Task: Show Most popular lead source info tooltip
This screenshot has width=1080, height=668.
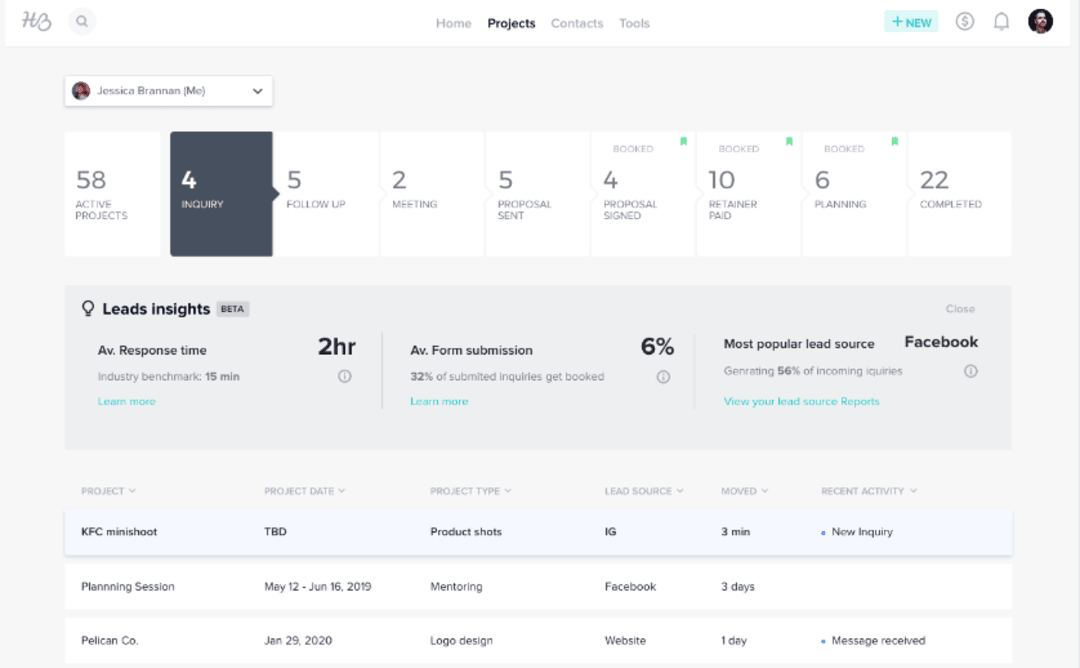Action: (x=970, y=371)
